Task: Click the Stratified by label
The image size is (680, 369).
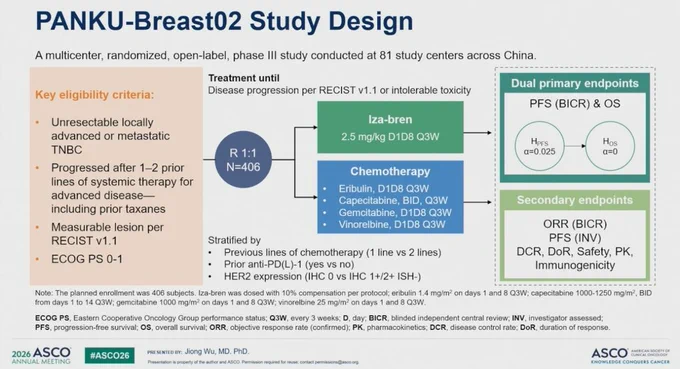Action: point(234,240)
